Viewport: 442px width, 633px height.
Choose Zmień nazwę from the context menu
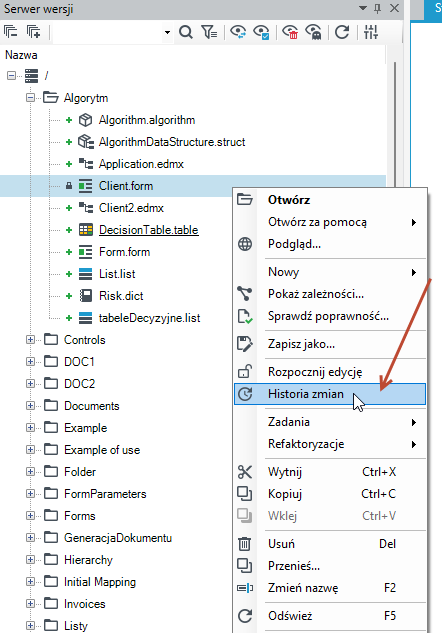click(x=330, y=588)
